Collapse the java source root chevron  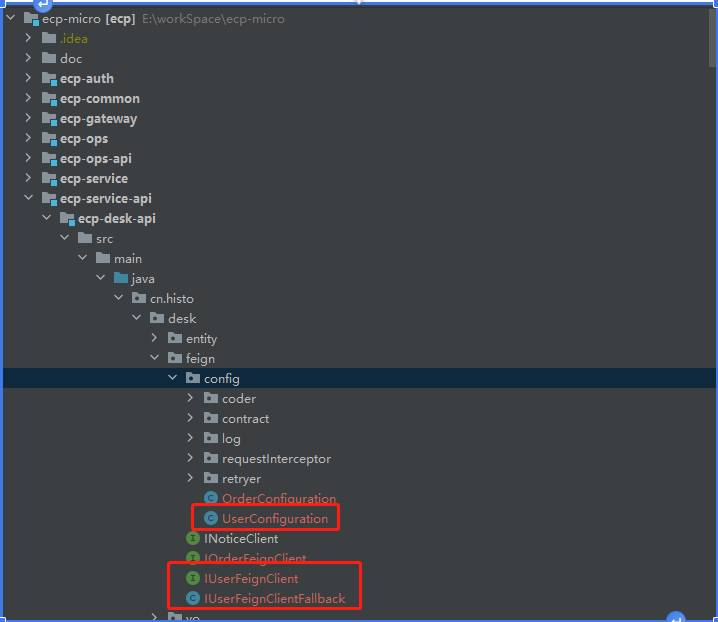(x=101, y=278)
